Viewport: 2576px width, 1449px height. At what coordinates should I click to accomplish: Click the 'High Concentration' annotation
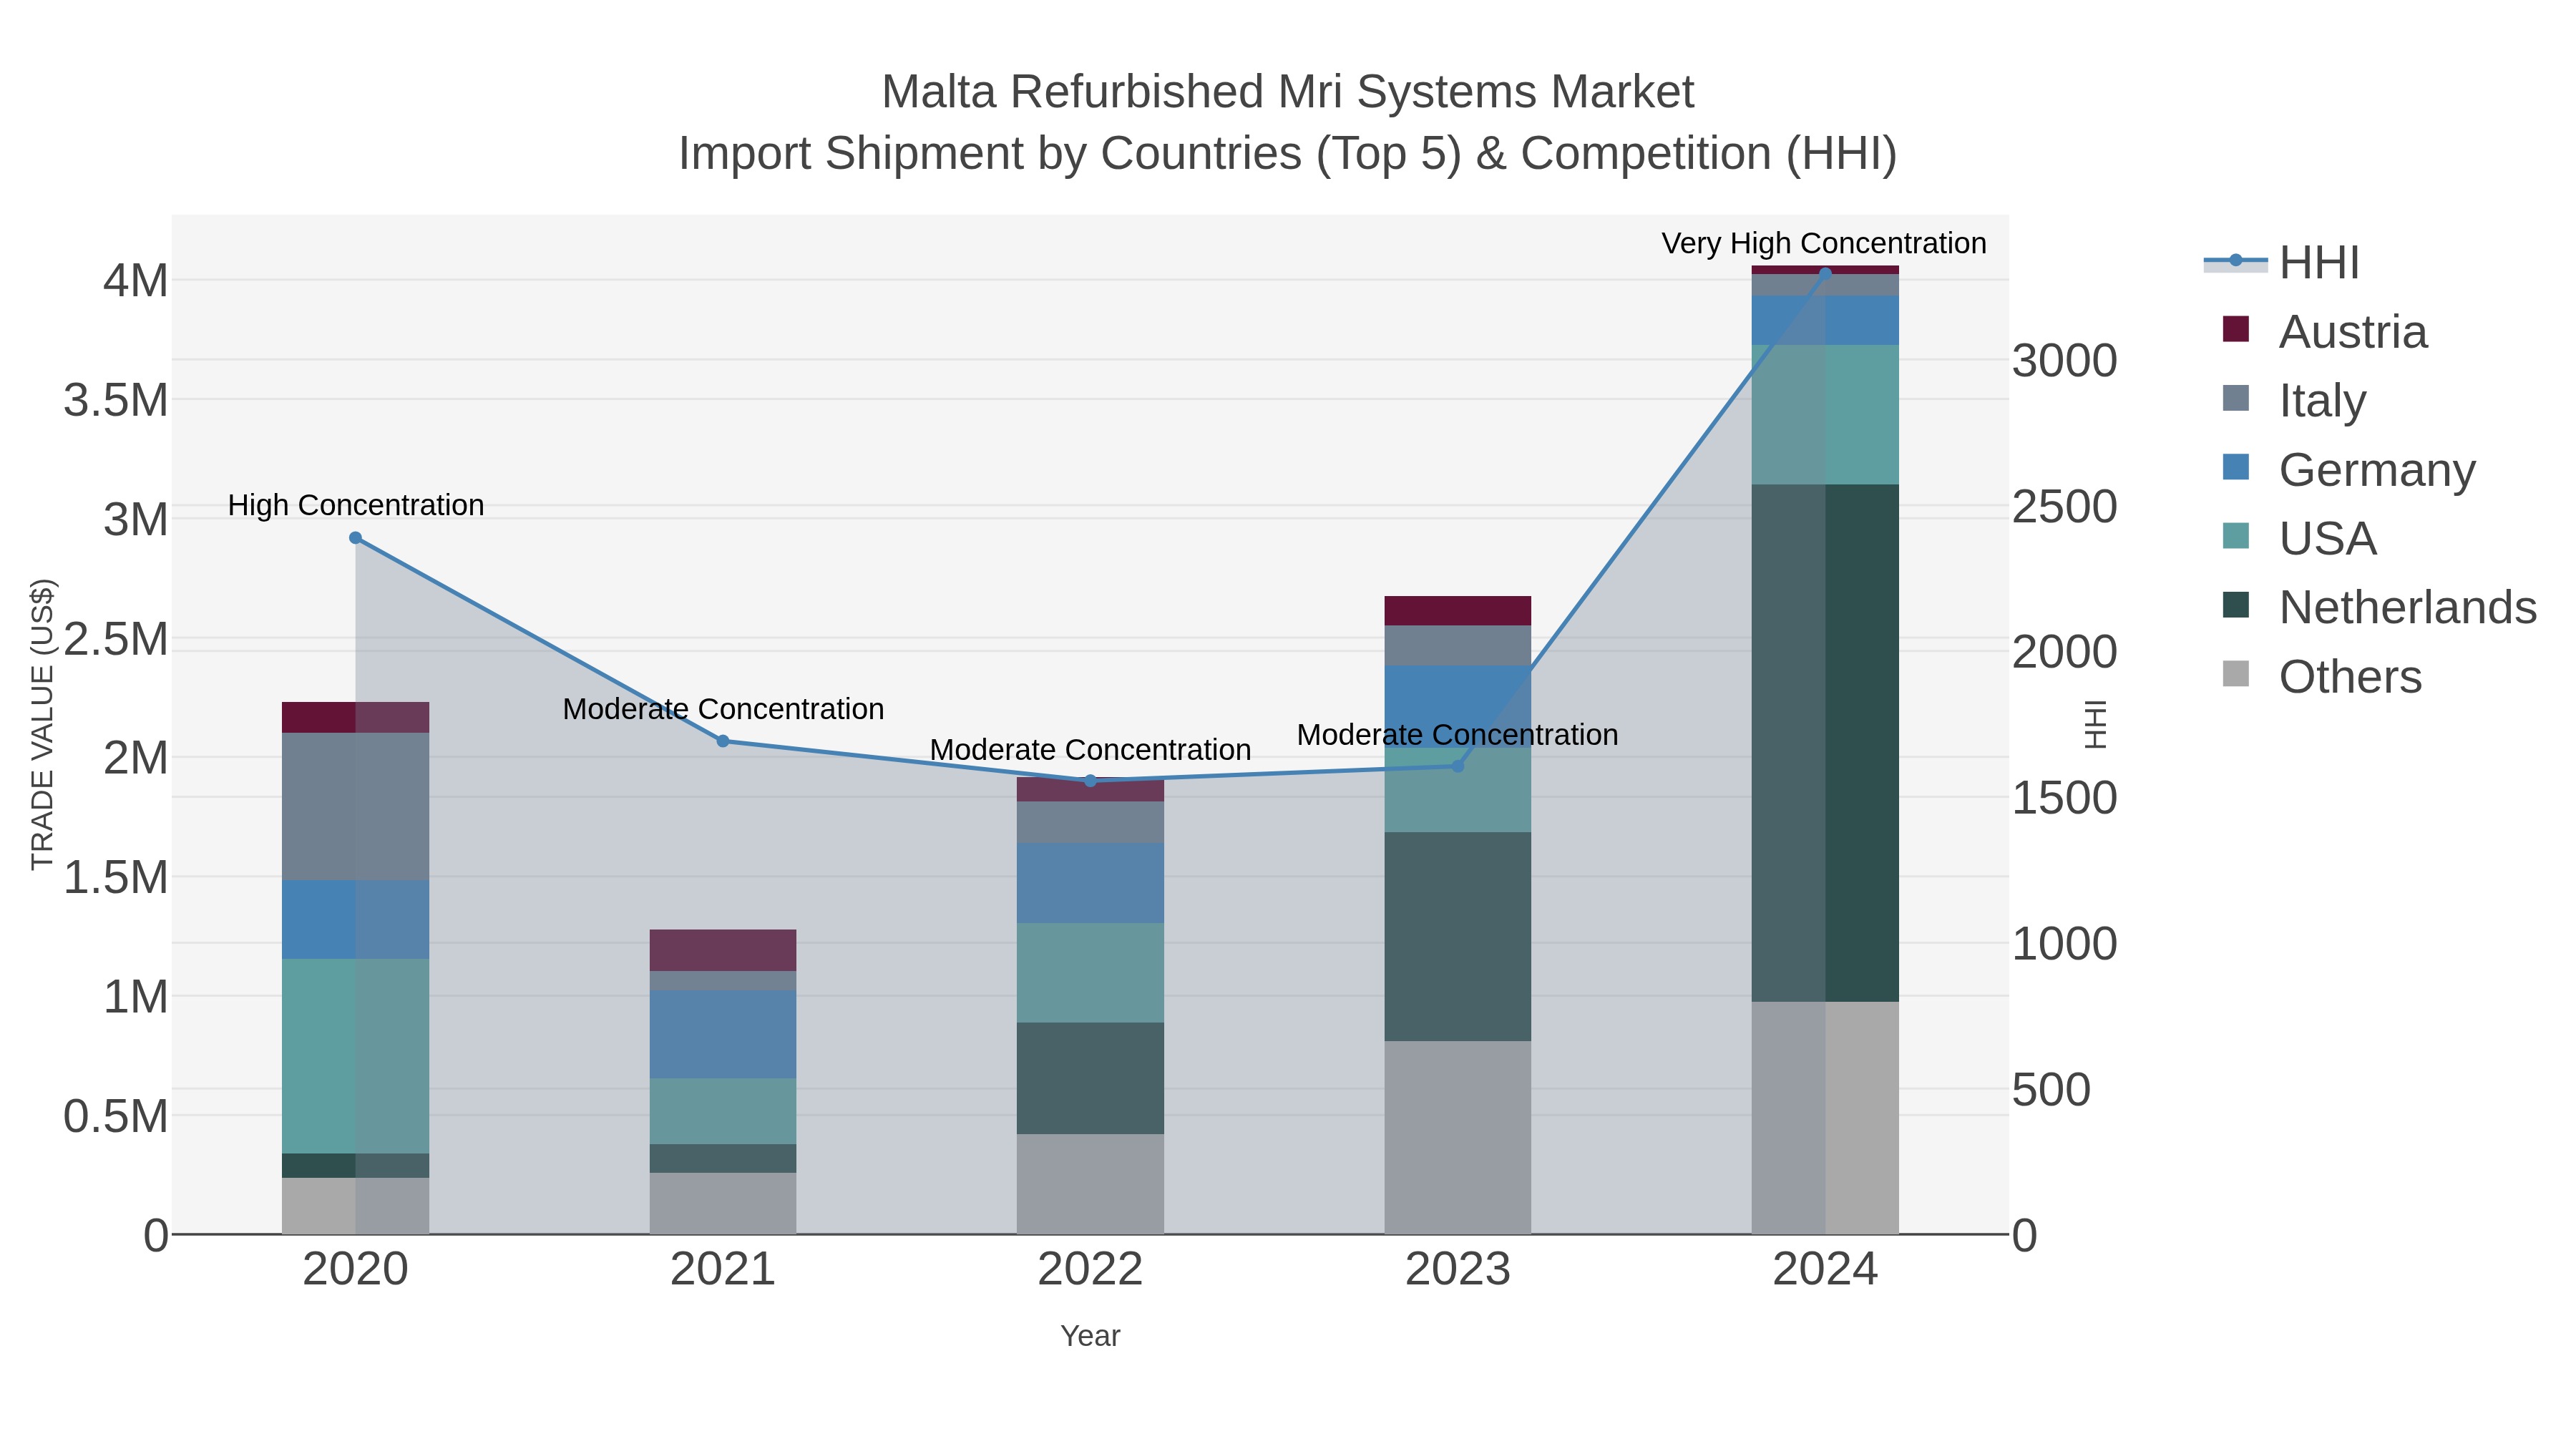click(356, 505)
